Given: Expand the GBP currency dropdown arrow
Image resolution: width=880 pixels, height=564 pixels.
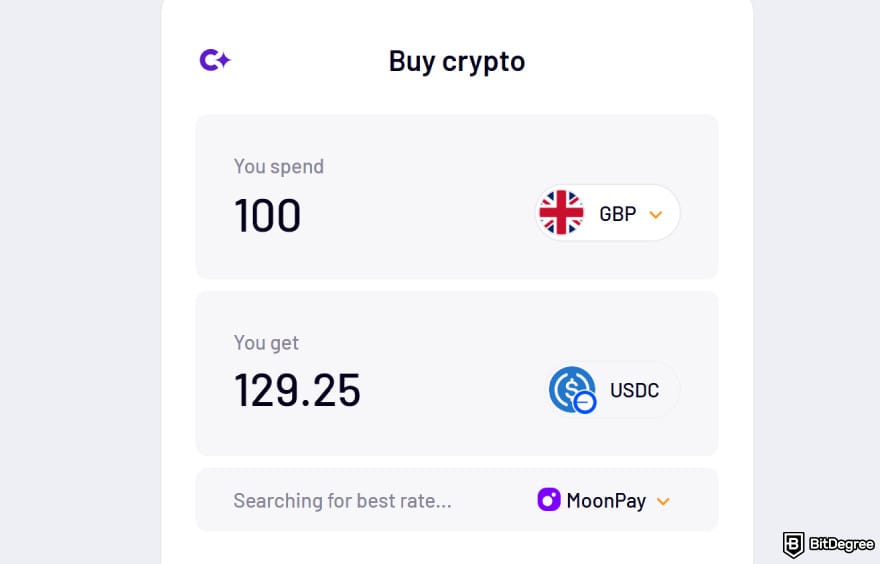Looking at the screenshot, I should pos(656,214).
